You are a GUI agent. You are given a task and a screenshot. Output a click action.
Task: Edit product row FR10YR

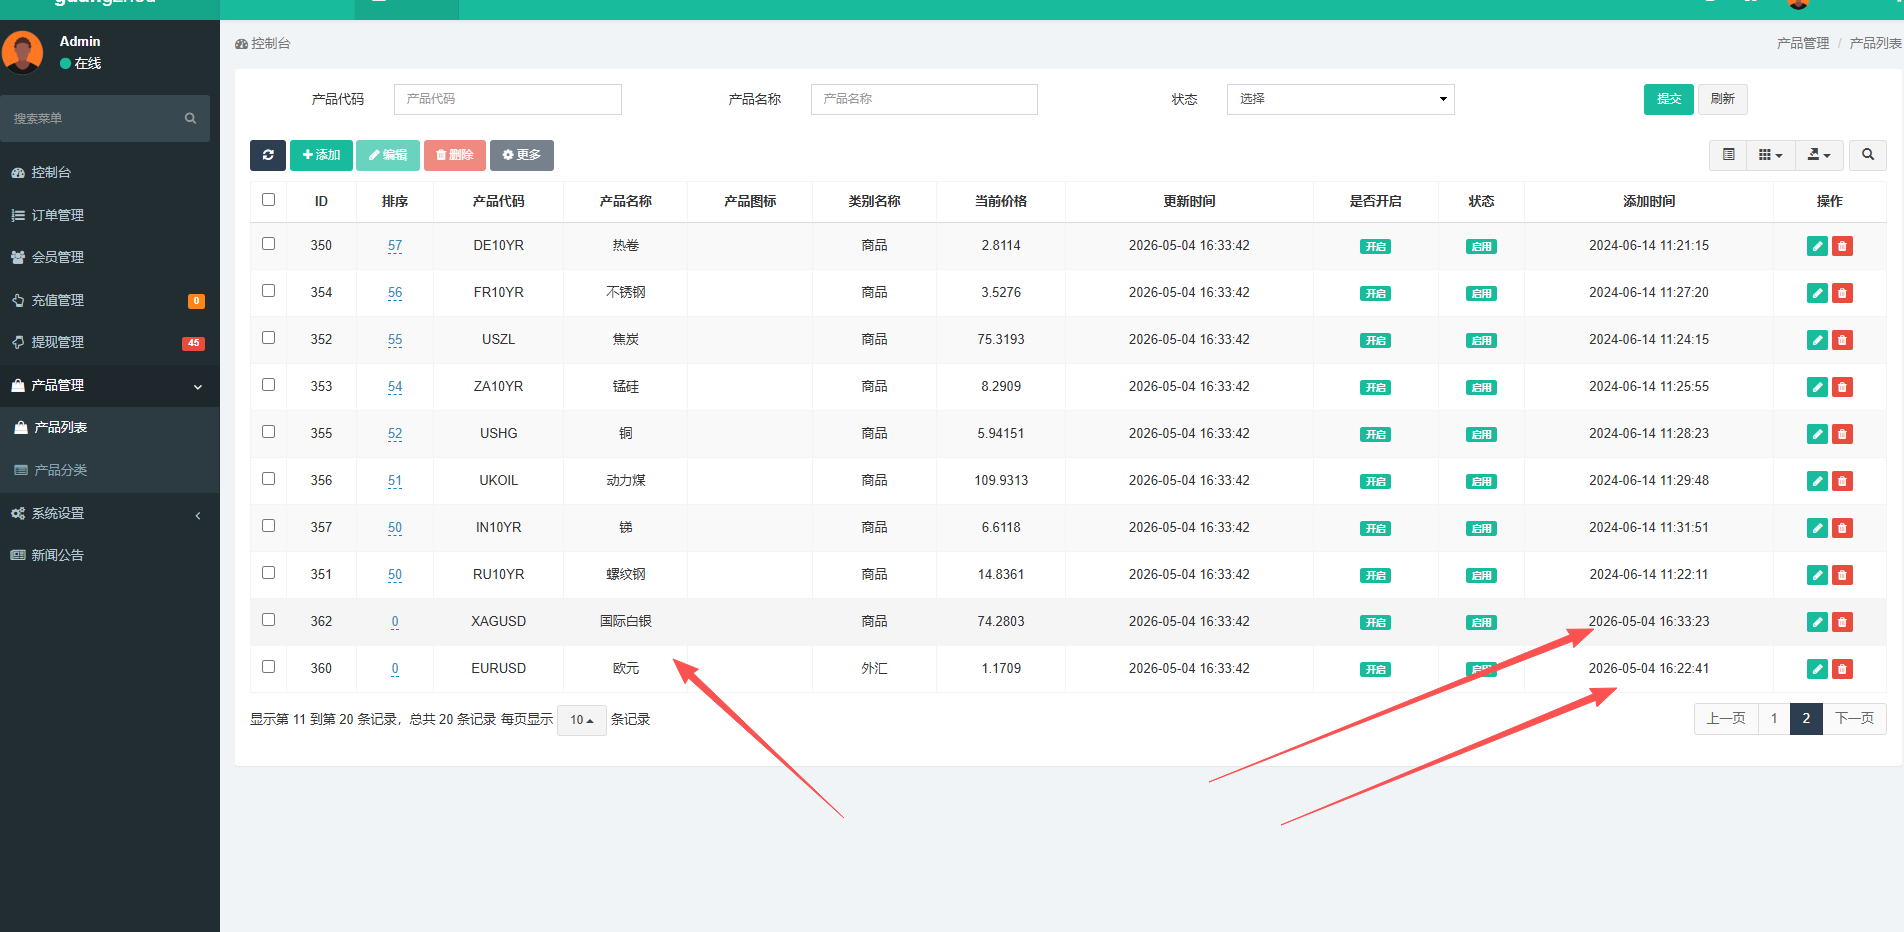point(1818,293)
